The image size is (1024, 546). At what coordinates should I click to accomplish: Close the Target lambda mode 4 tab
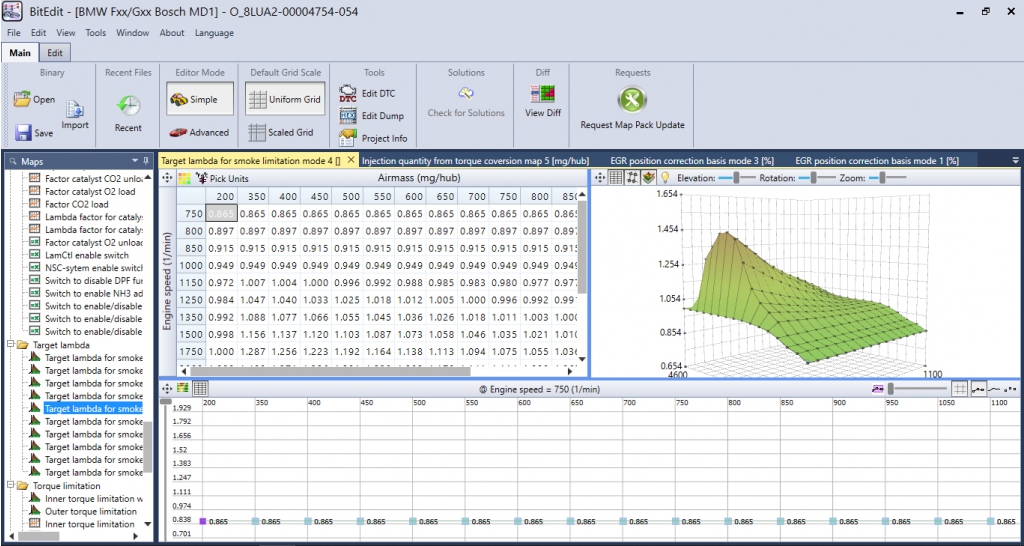351,160
